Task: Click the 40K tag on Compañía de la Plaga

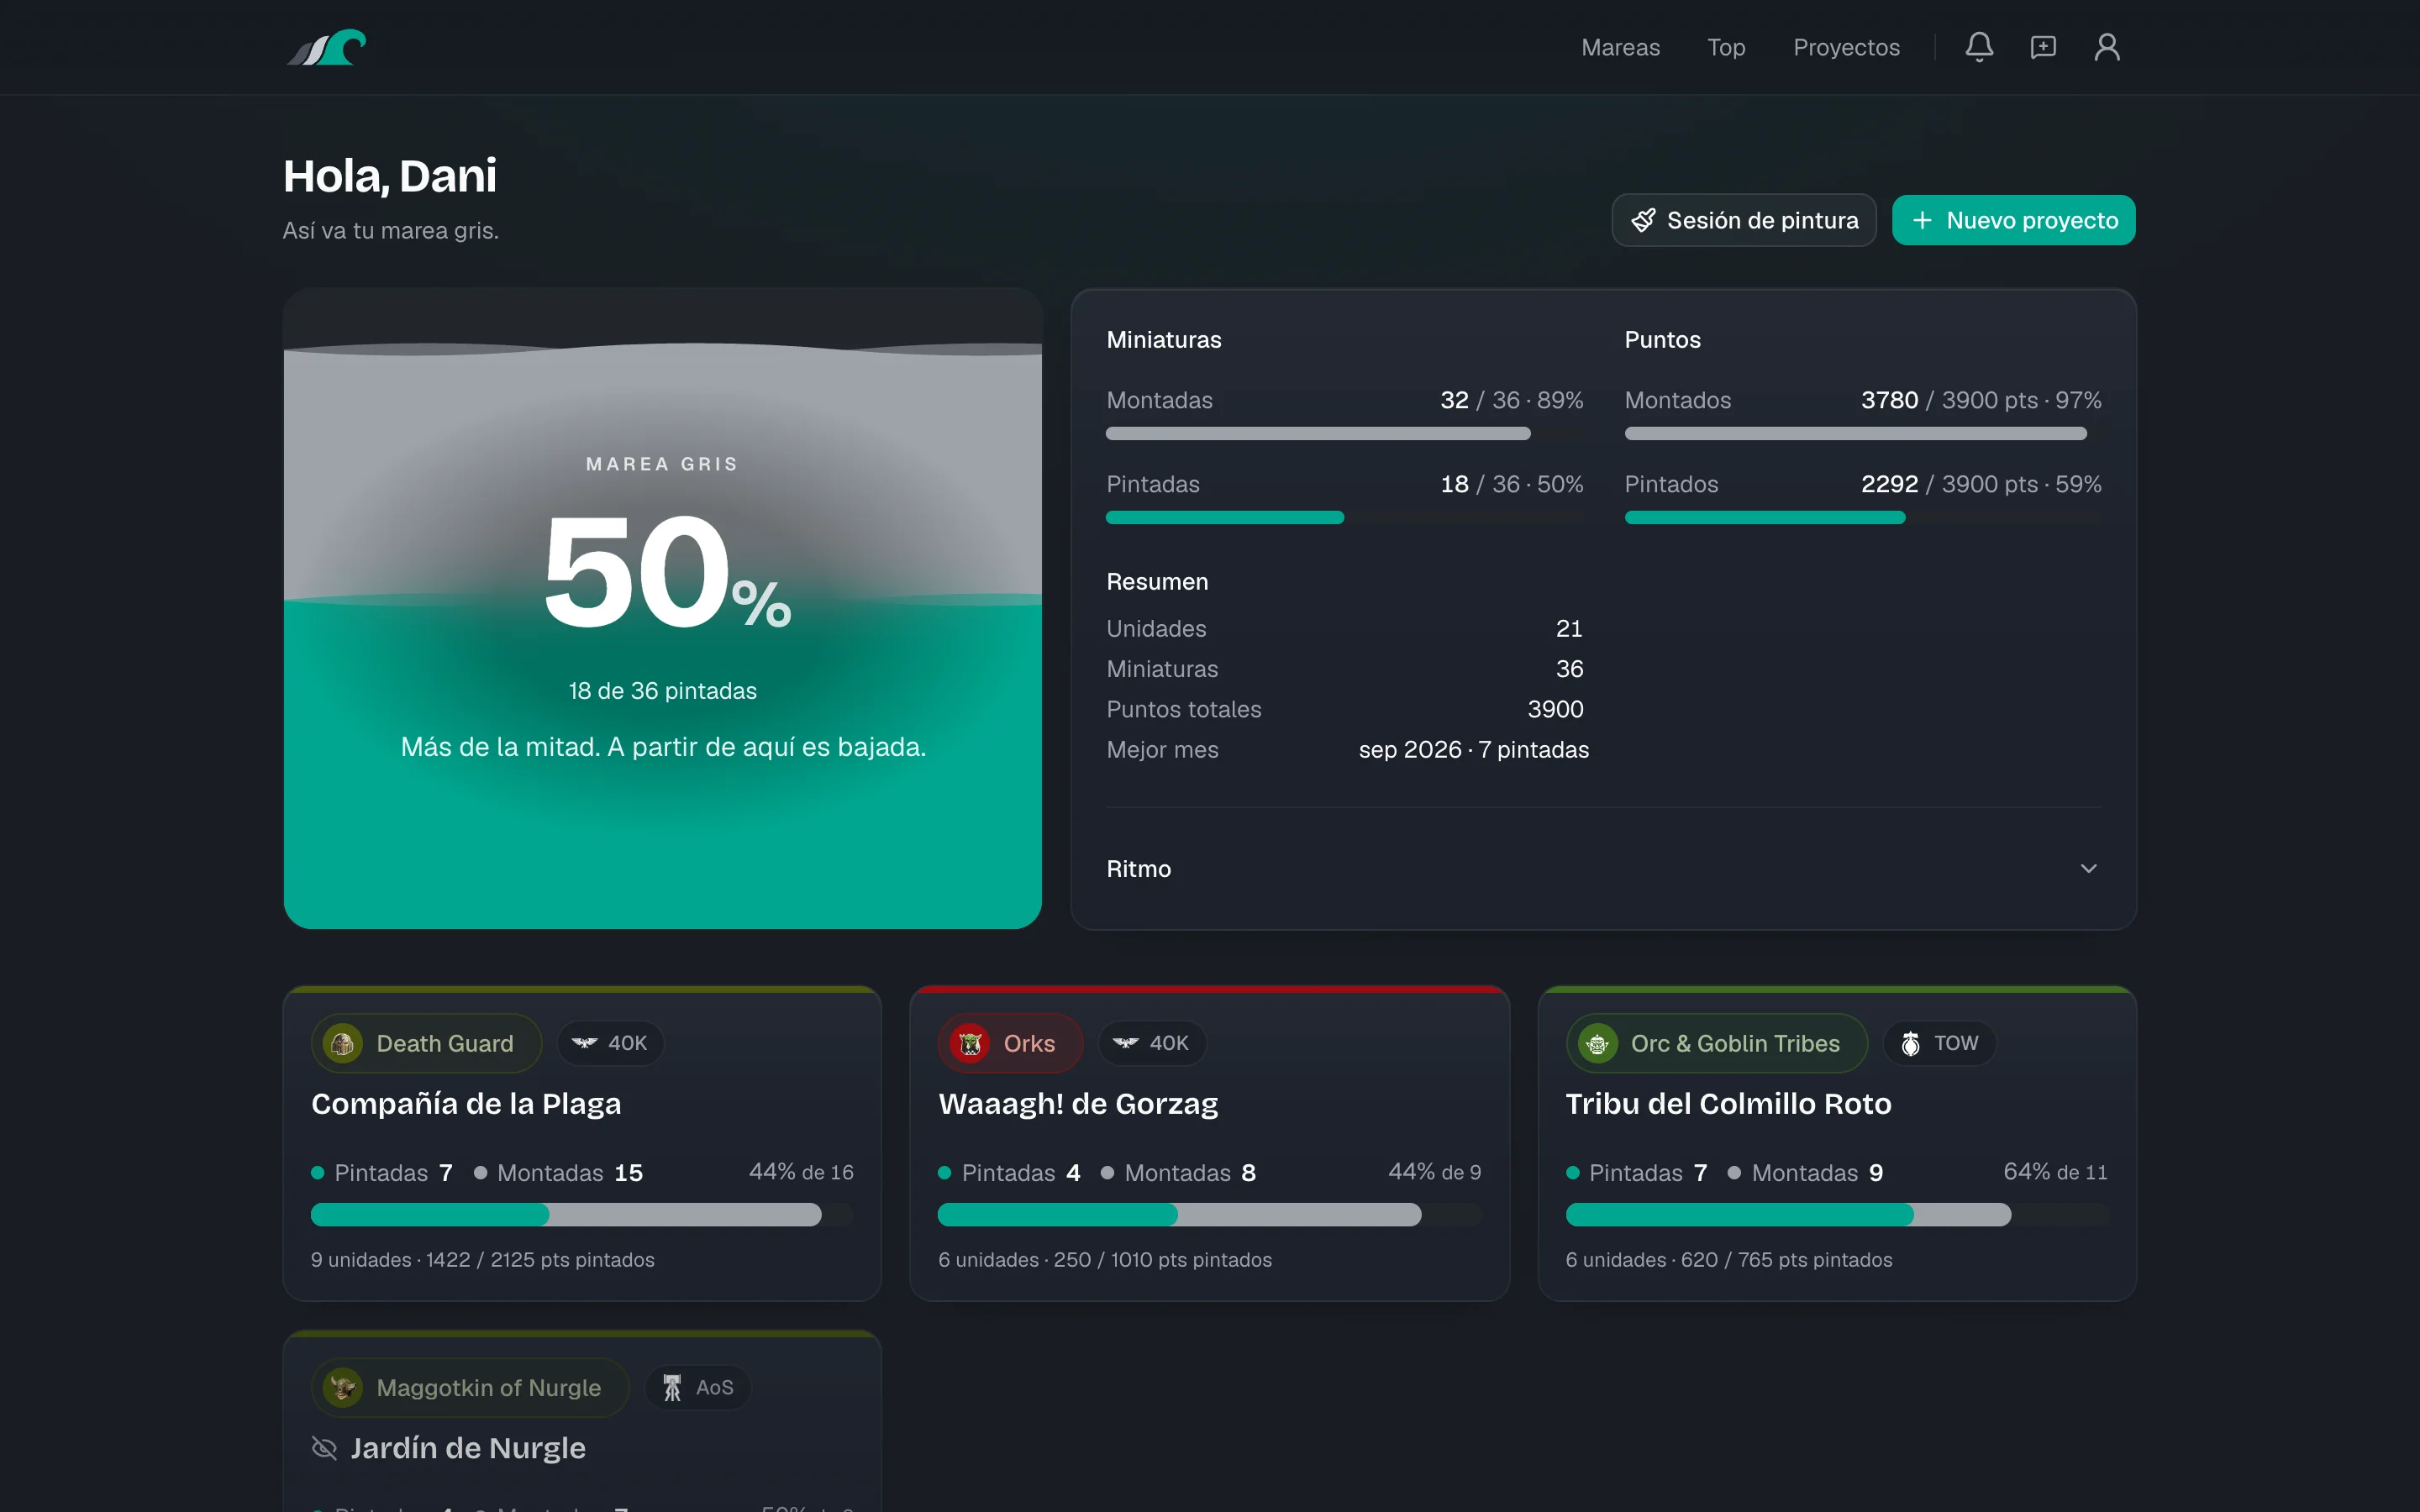Action: tap(610, 1043)
